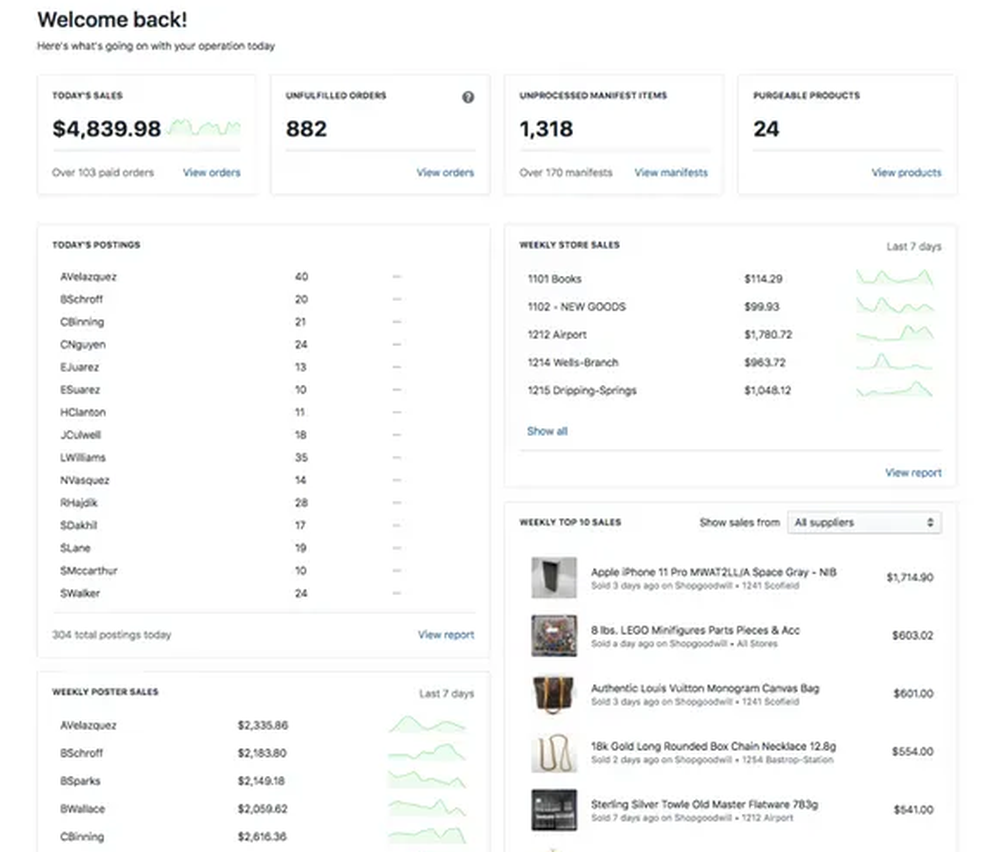1000x852 pixels.
Task: View report for Weekly Store Sales
Action: (913, 472)
